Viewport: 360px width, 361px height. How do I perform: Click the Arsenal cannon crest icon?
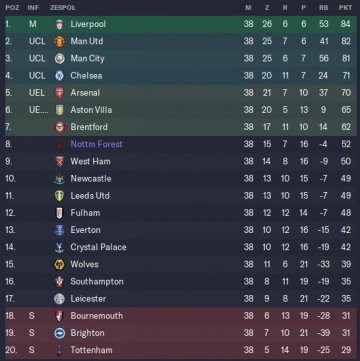click(x=59, y=93)
